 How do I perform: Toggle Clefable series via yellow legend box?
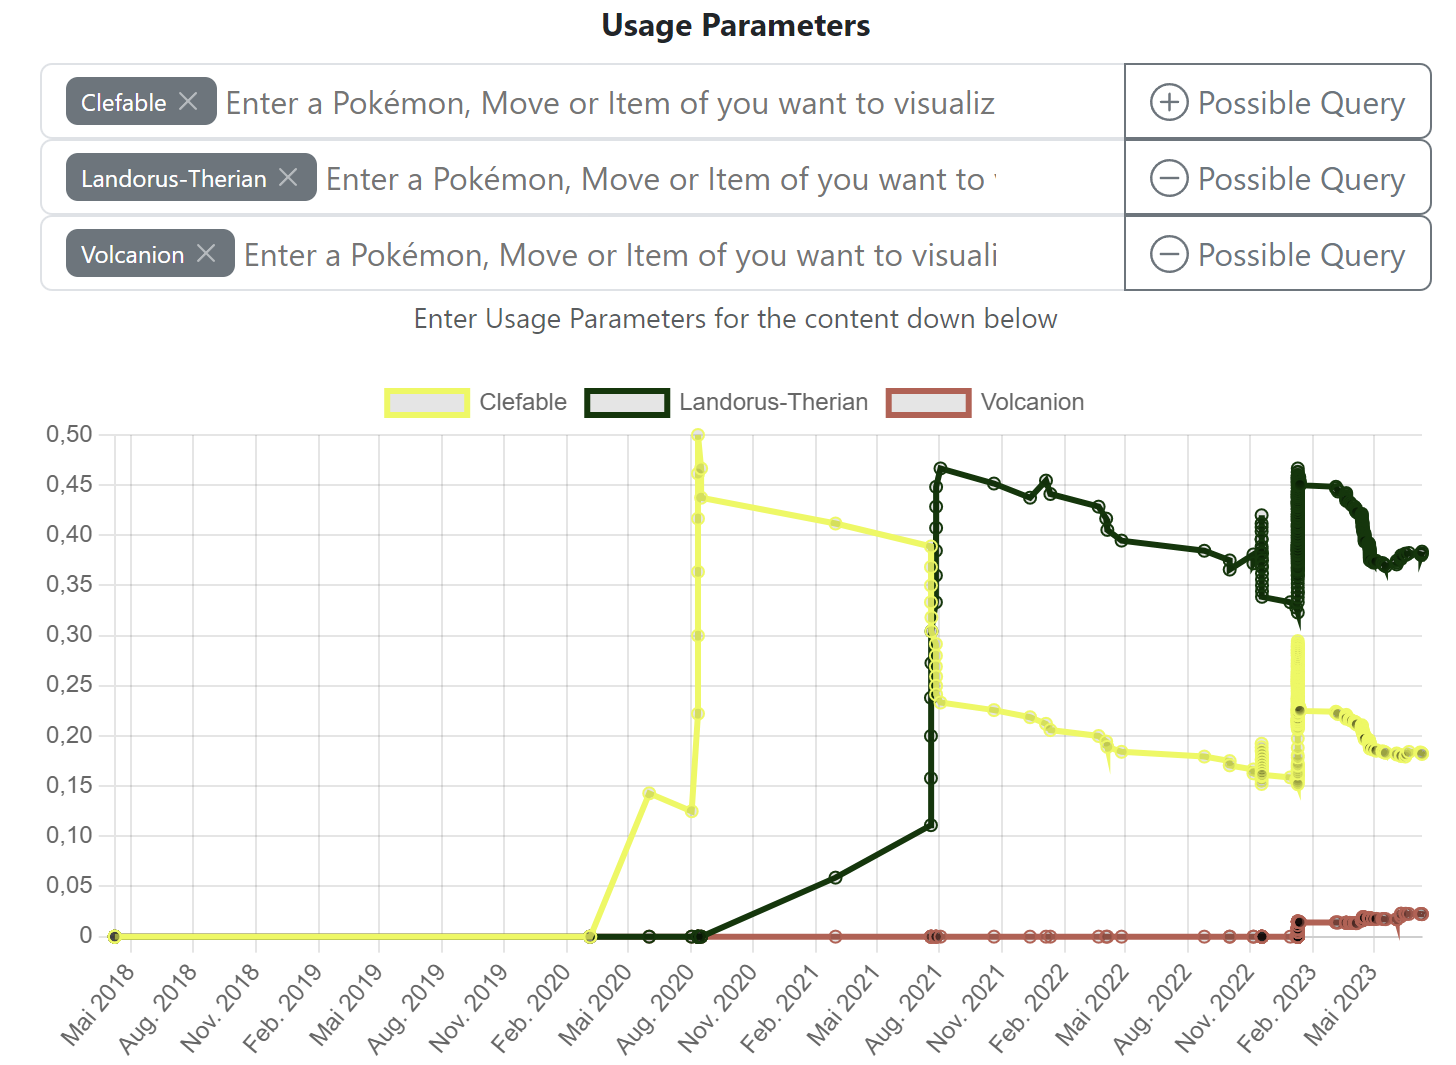pyautogui.click(x=427, y=402)
